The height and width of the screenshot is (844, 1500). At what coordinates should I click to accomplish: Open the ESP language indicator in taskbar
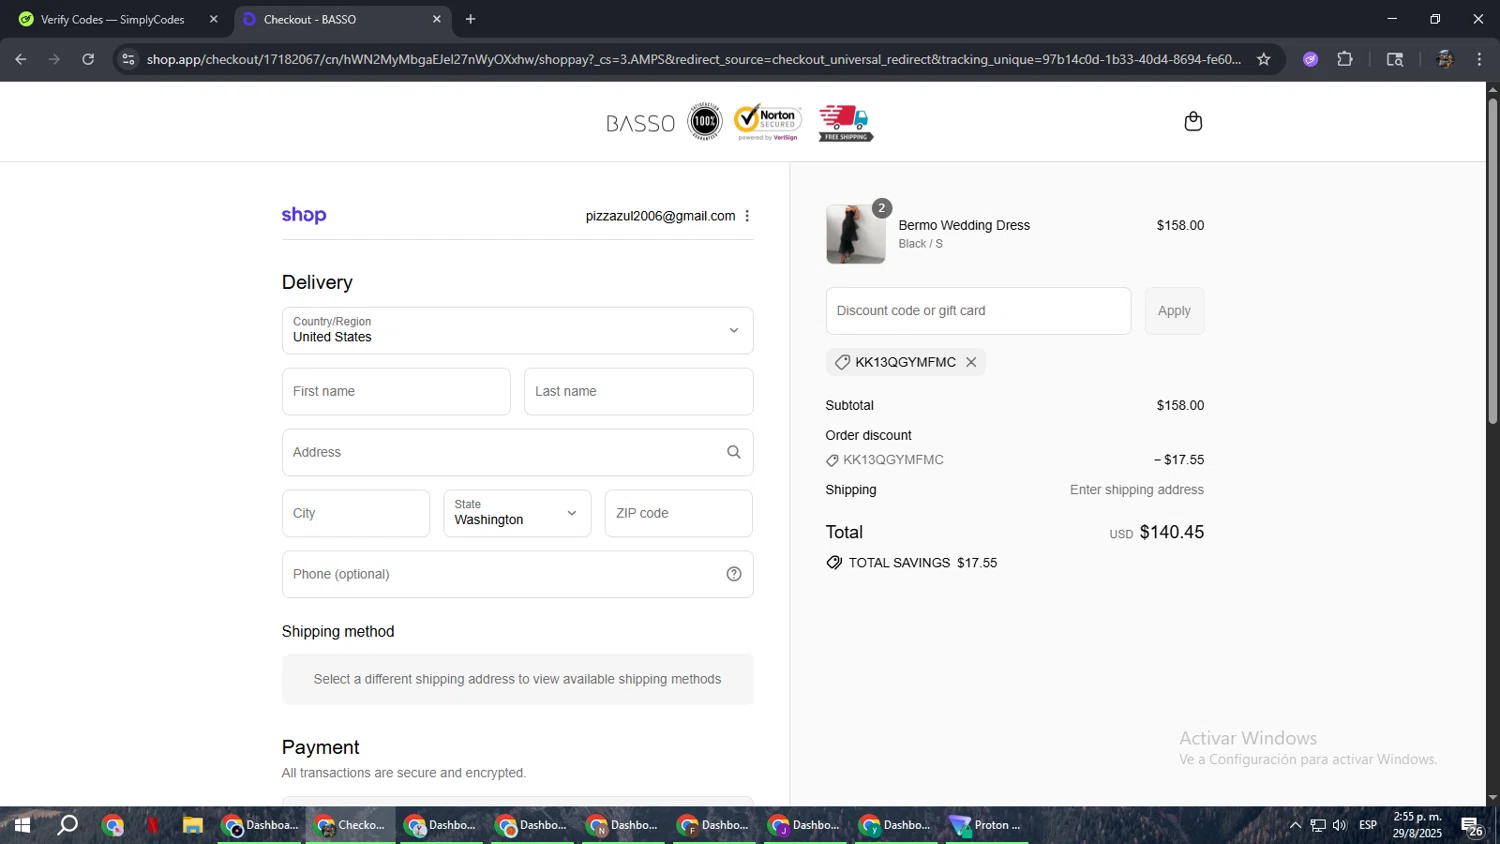click(1368, 825)
